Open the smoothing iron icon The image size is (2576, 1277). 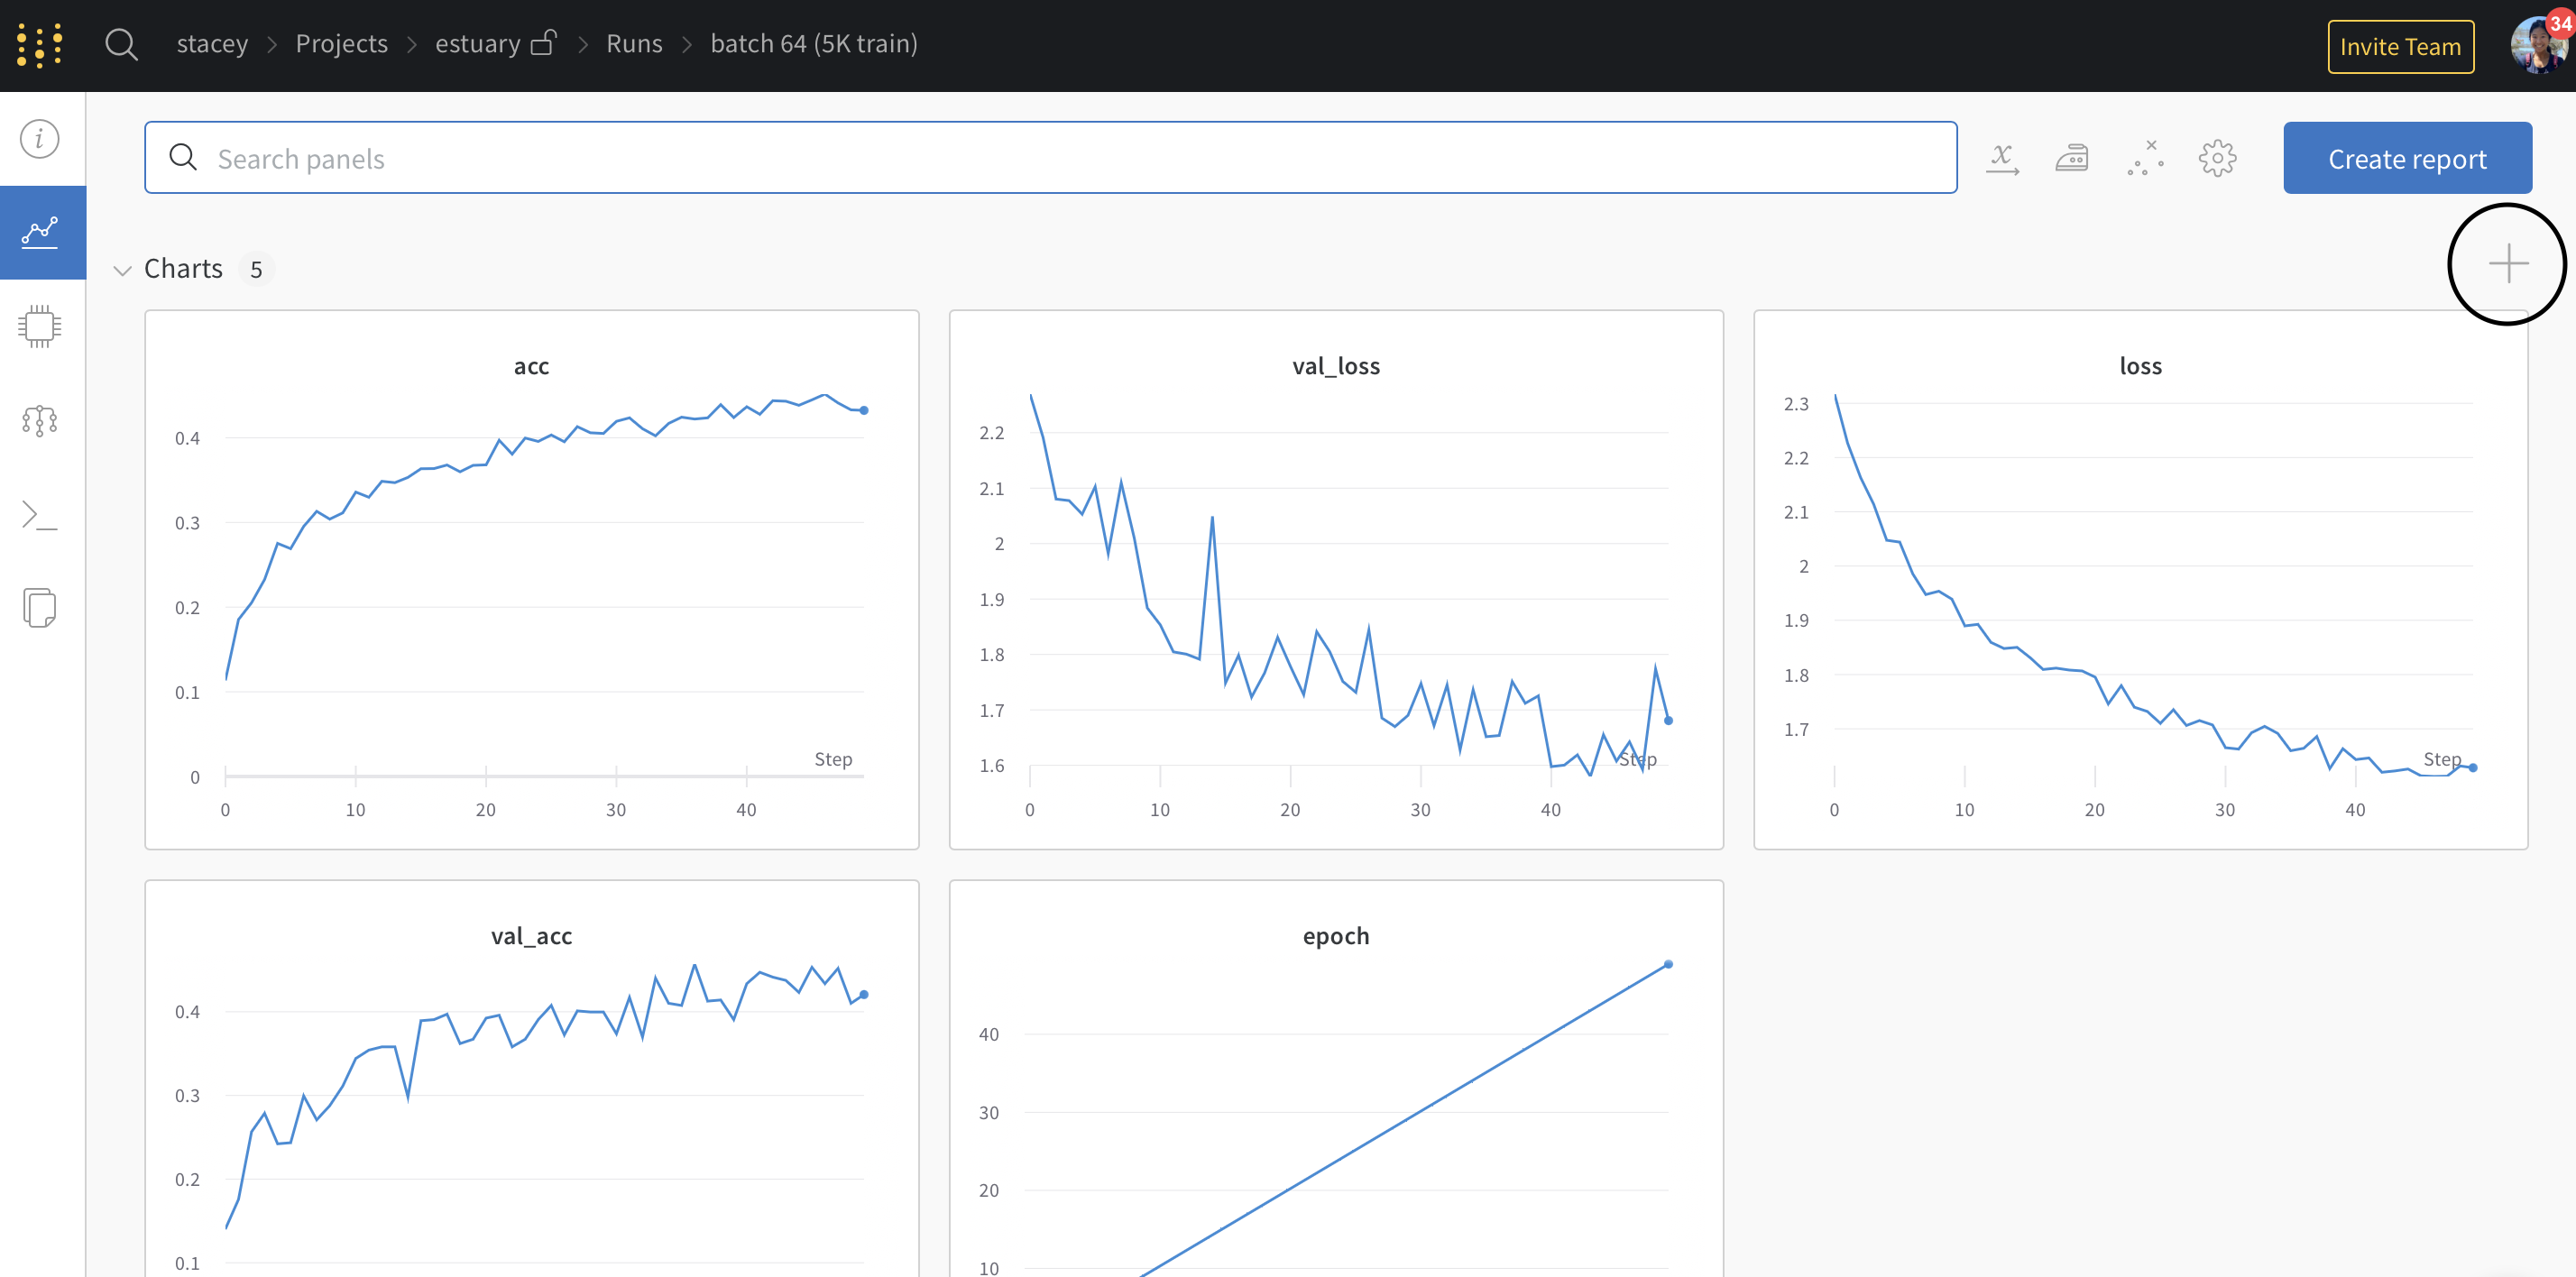pos(2071,158)
